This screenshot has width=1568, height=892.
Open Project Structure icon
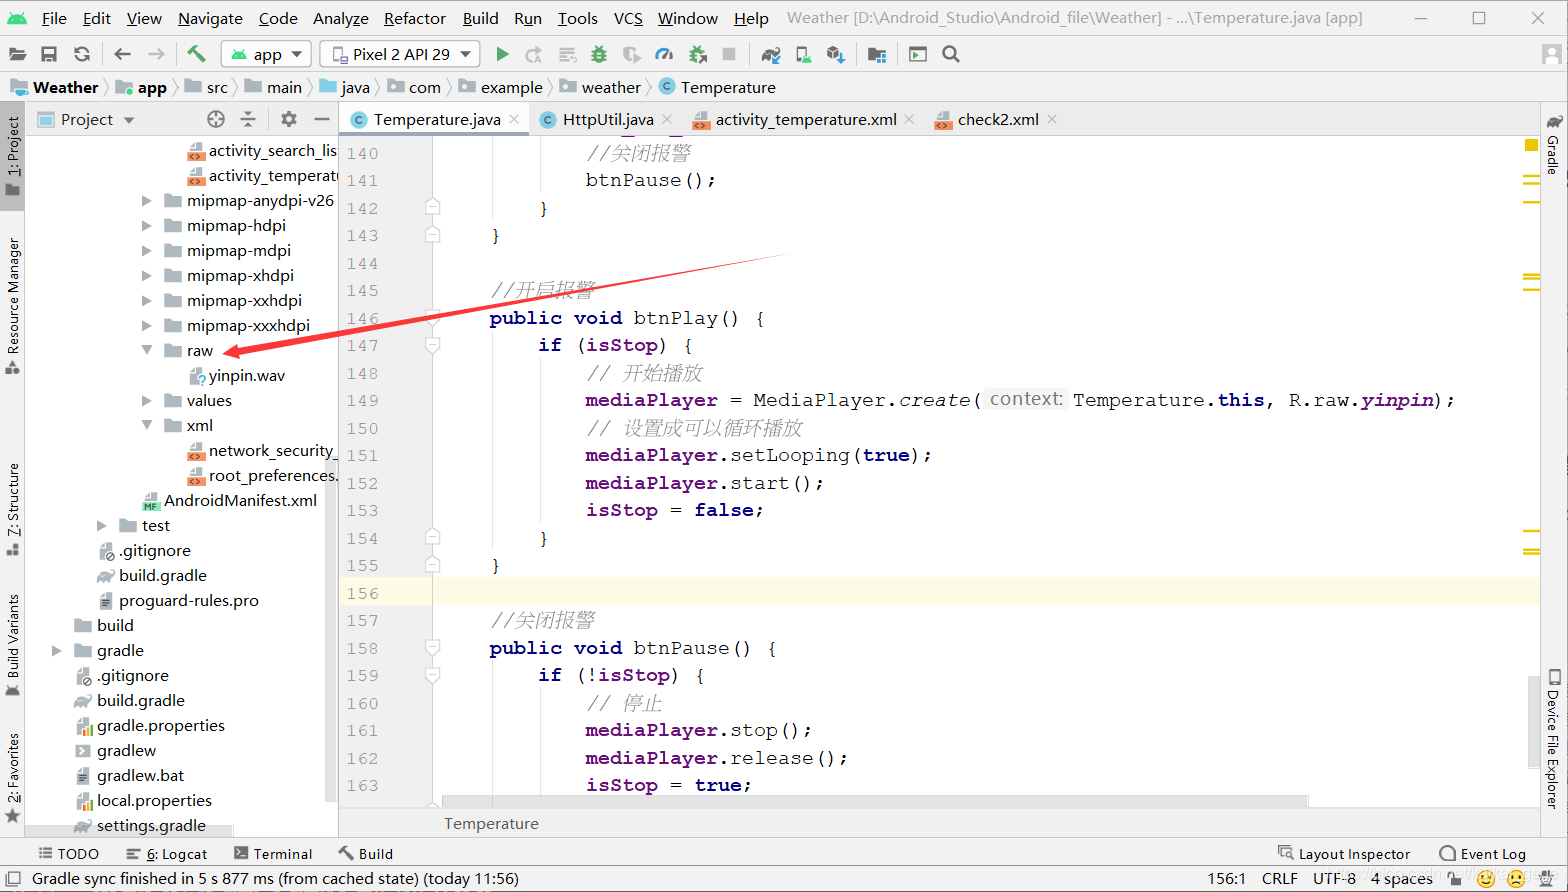tap(877, 54)
